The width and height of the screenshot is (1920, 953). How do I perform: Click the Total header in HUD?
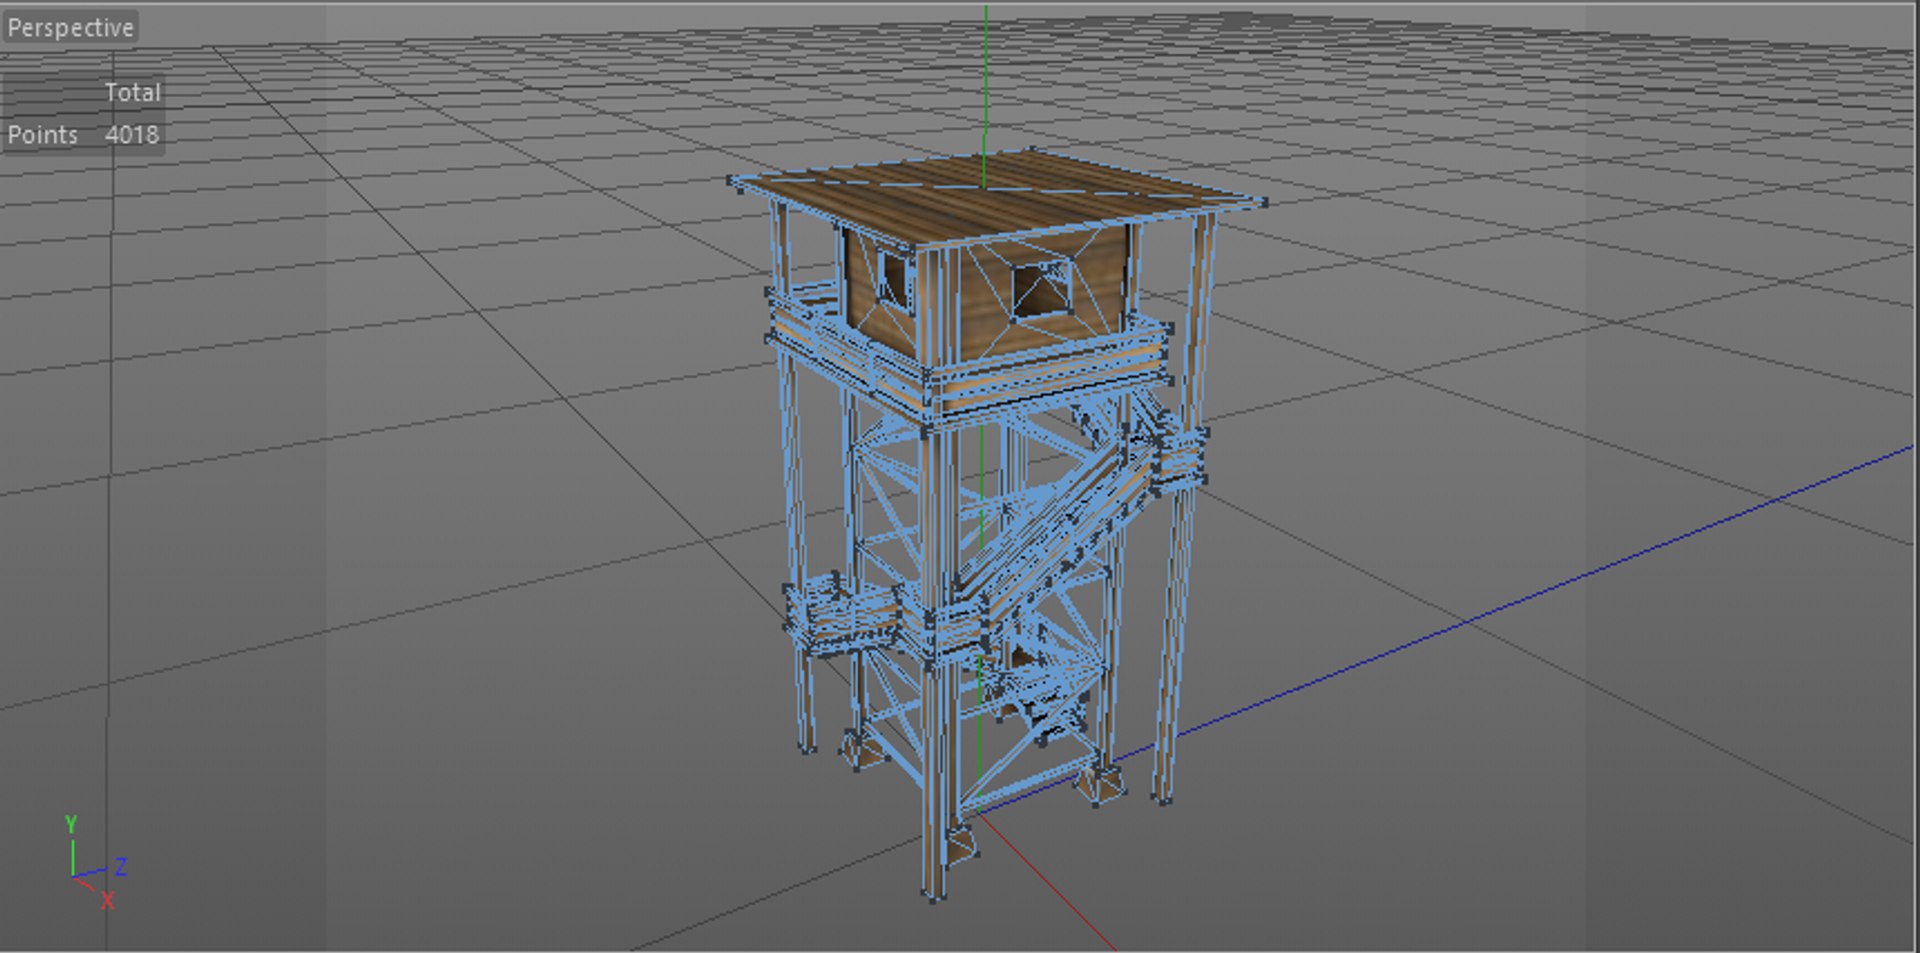click(132, 92)
